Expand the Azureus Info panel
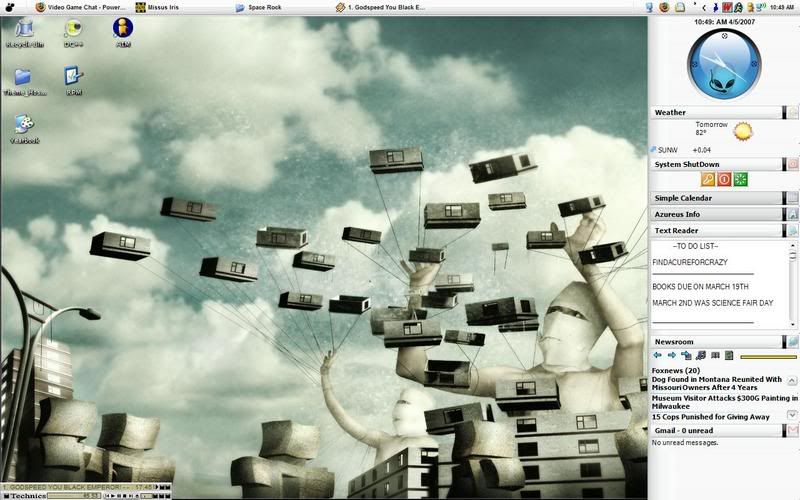Image resolution: width=800 pixels, height=500 pixels. [717, 214]
